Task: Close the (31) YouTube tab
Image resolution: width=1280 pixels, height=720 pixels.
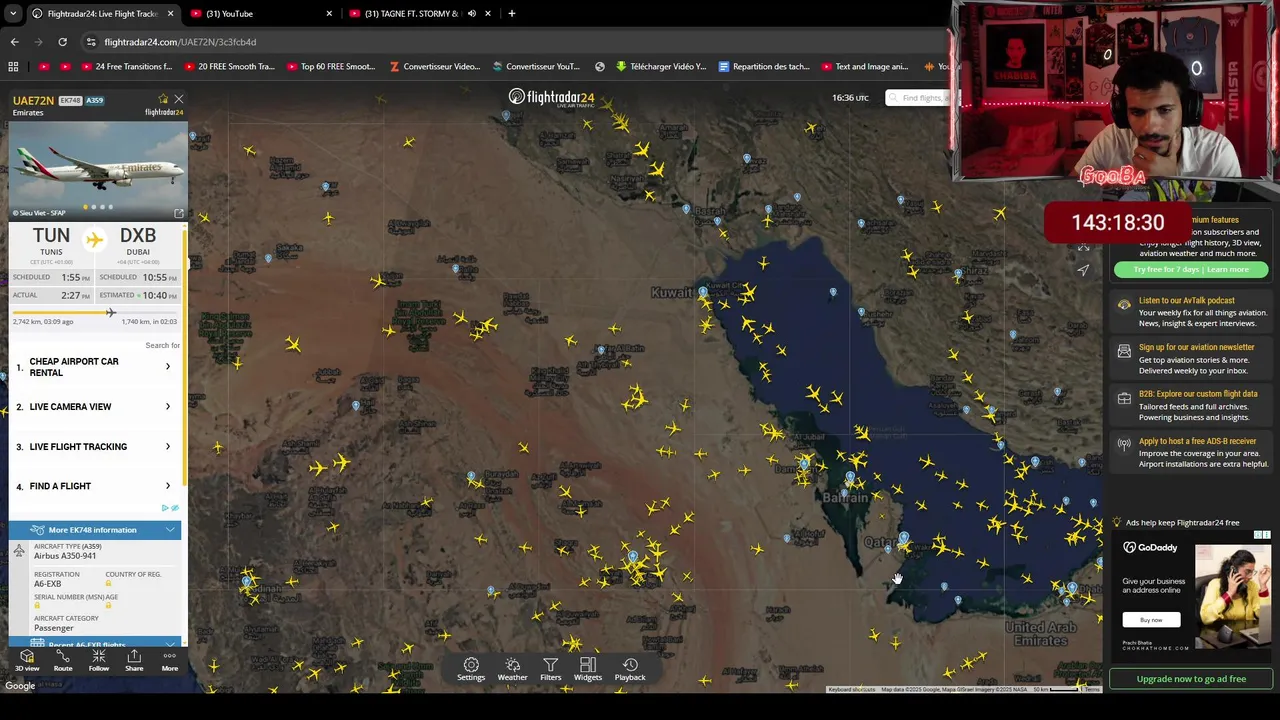Action: pyautogui.click(x=329, y=14)
